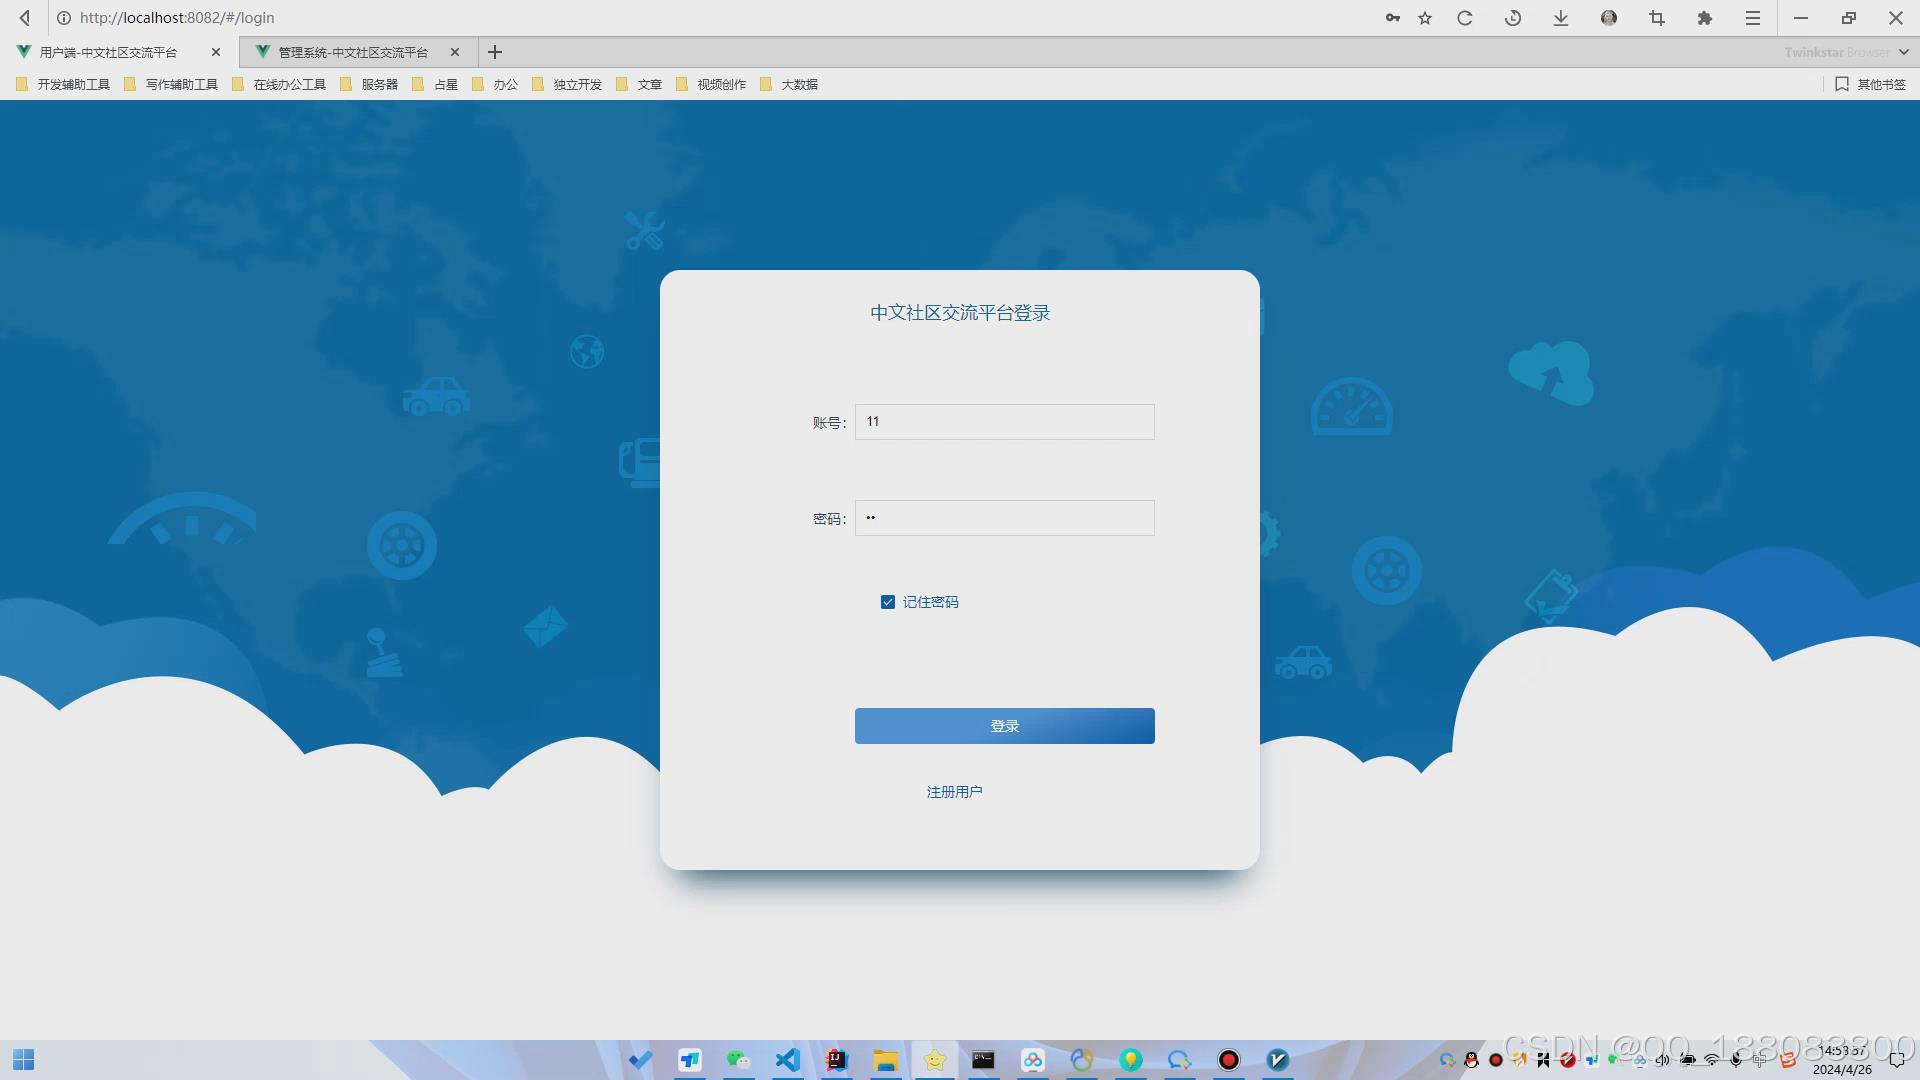Click the password key icon in address bar
1920x1080 pixels.
pyautogui.click(x=1392, y=18)
